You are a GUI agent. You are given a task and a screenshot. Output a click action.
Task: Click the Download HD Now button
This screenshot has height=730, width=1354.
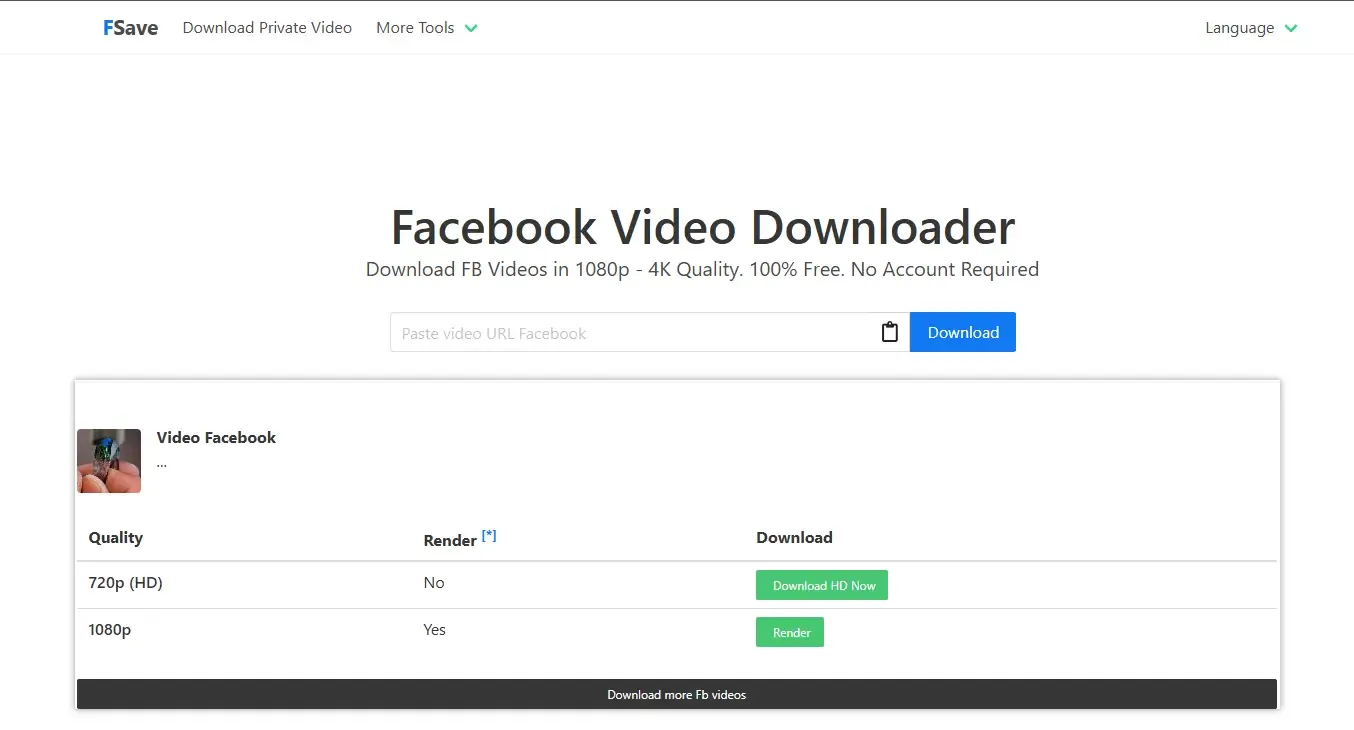(821, 586)
